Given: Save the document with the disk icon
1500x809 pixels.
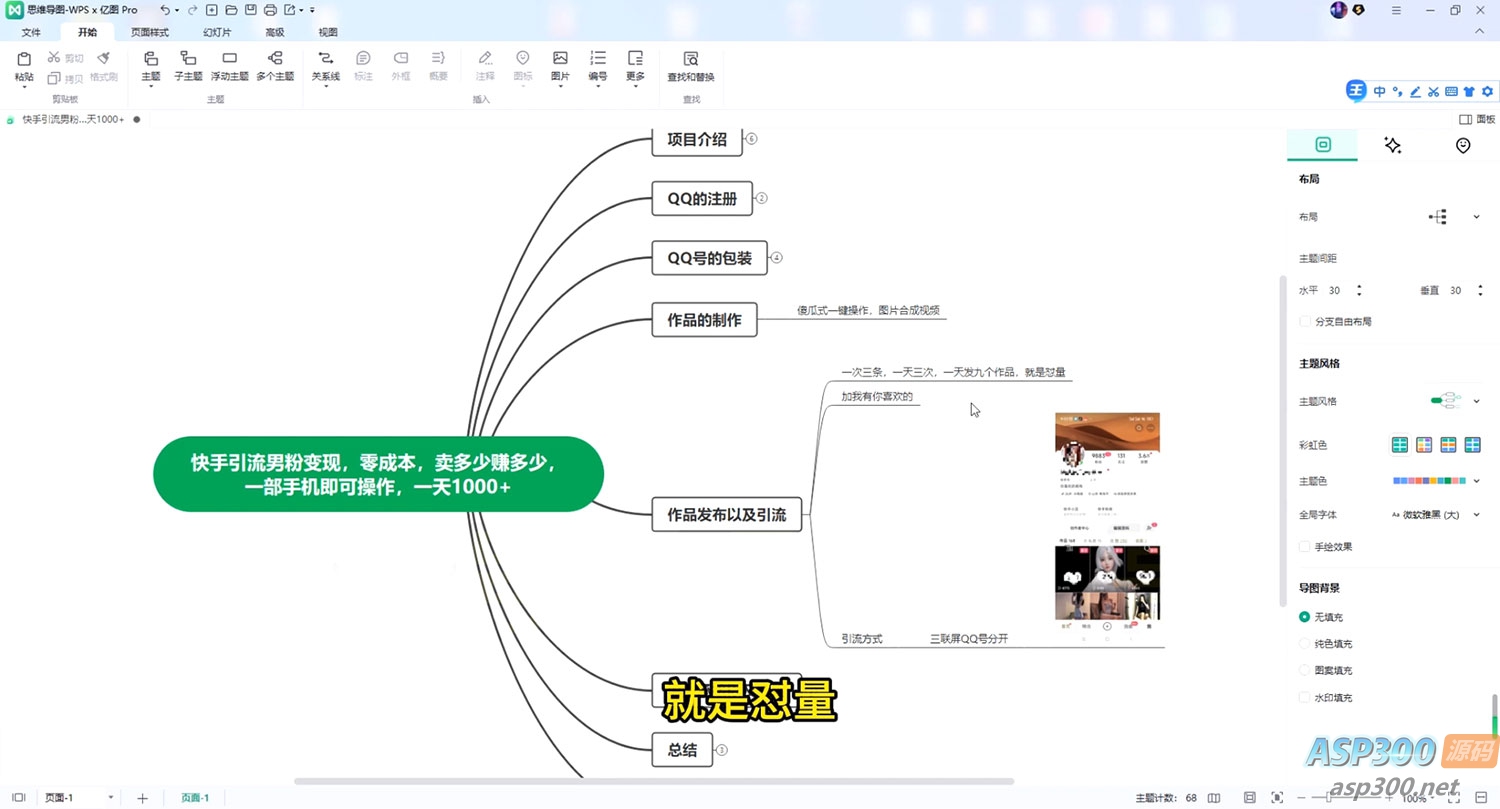Looking at the screenshot, I should pyautogui.click(x=250, y=10).
